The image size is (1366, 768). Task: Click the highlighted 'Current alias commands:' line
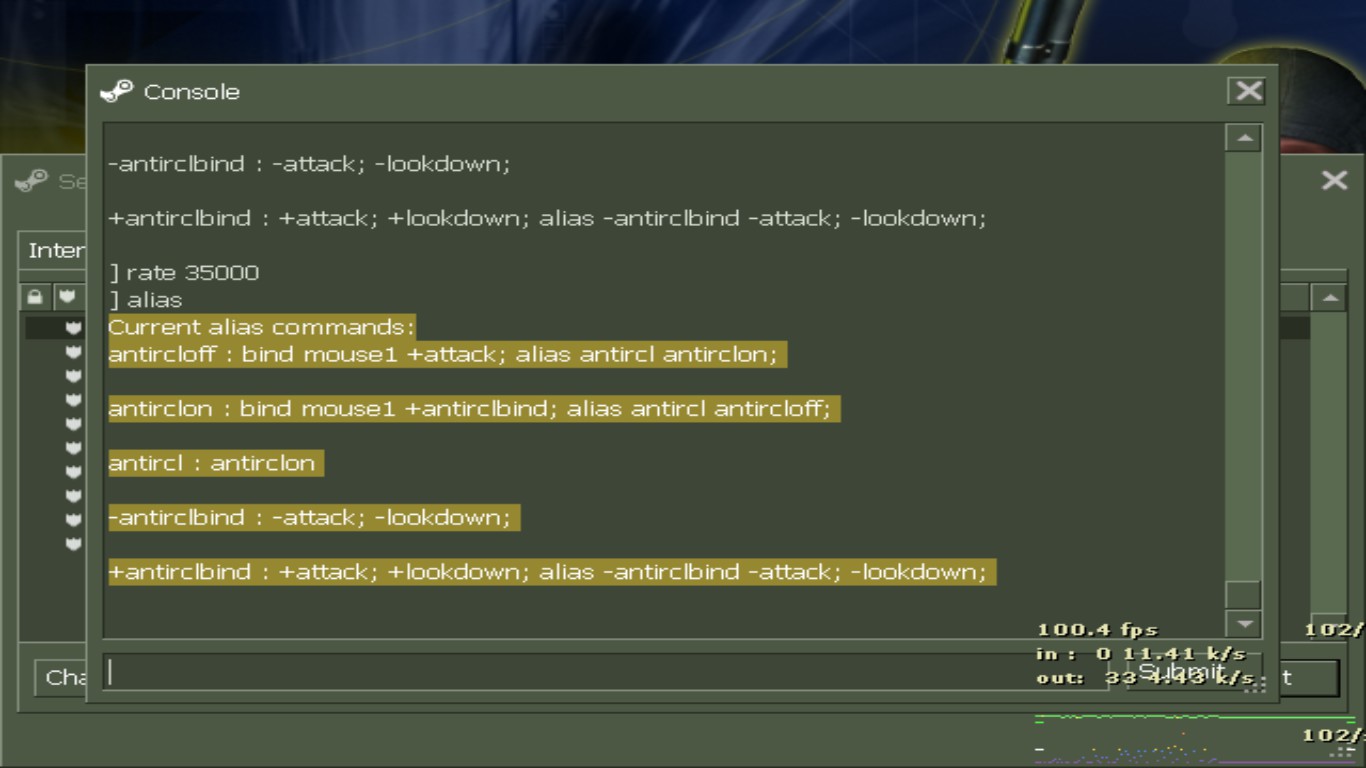pyautogui.click(x=260, y=327)
